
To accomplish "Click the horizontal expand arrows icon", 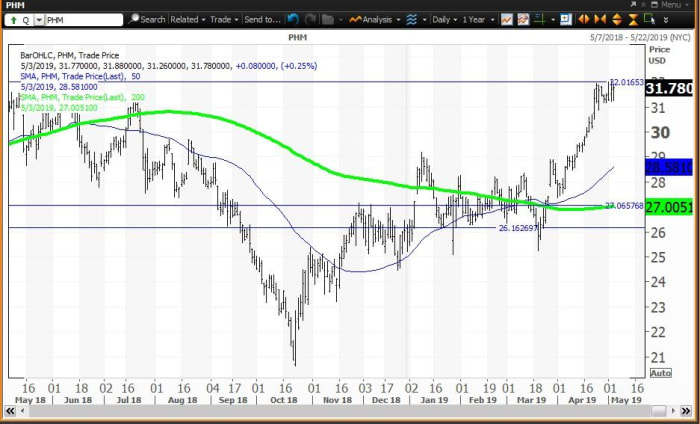I will [x=585, y=19].
